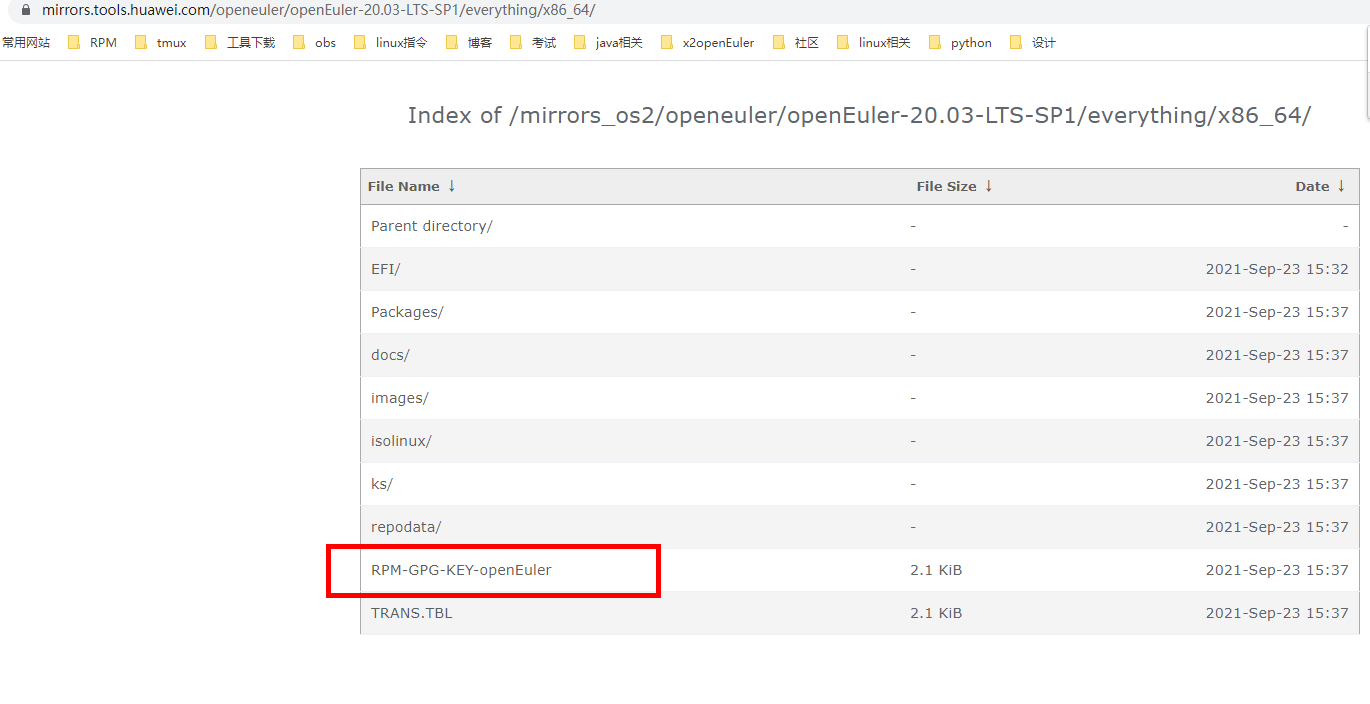Open the images/ directory
1370x704 pixels.
pyautogui.click(x=399, y=398)
